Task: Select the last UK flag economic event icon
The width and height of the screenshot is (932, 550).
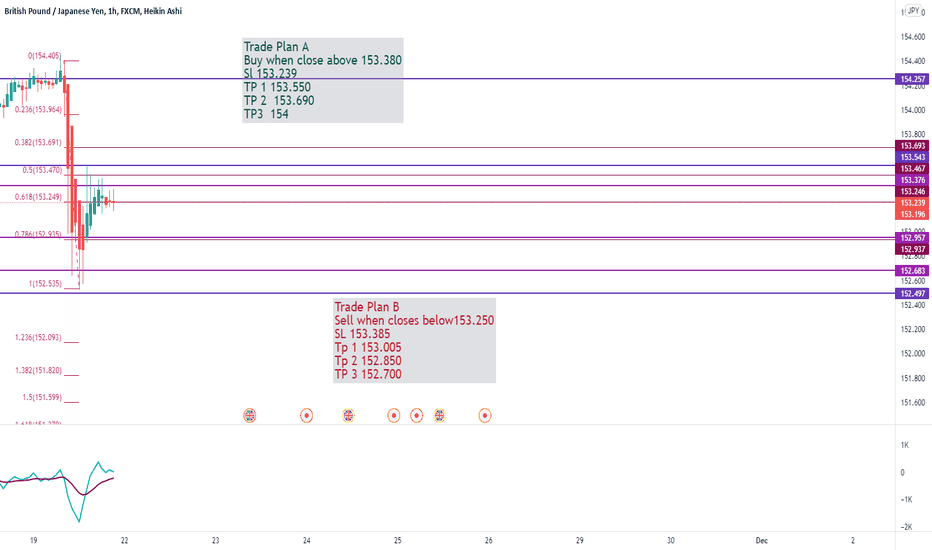Action: [x=439, y=416]
